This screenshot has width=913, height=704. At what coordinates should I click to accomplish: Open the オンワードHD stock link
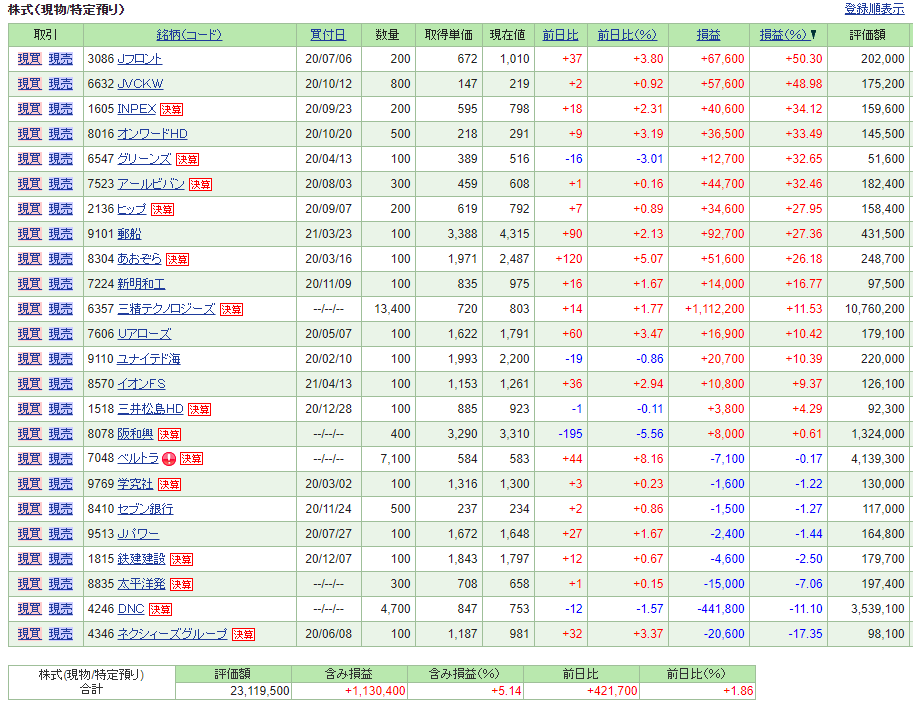coord(153,134)
